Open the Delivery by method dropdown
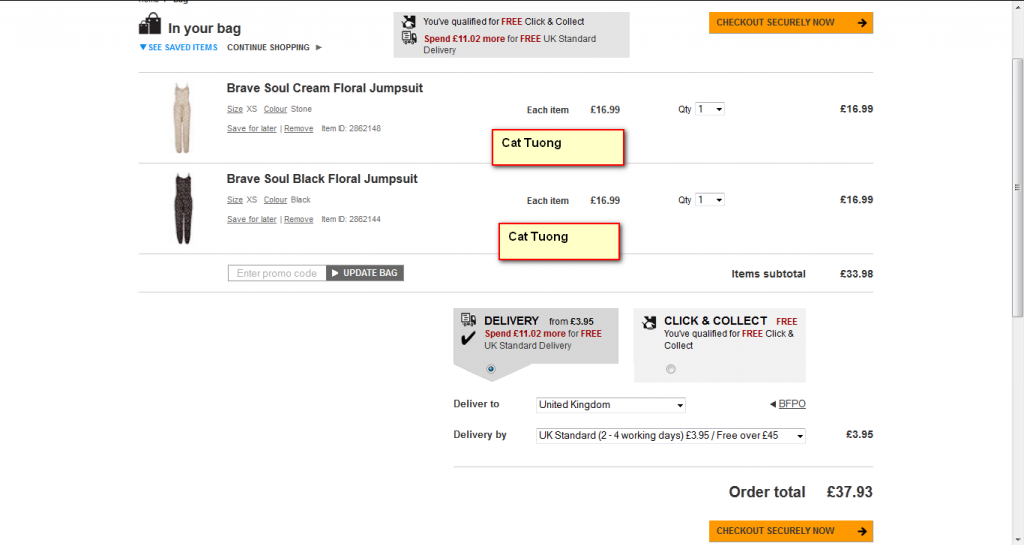This screenshot has width=1024, height=545. click(x=671, y=436)
